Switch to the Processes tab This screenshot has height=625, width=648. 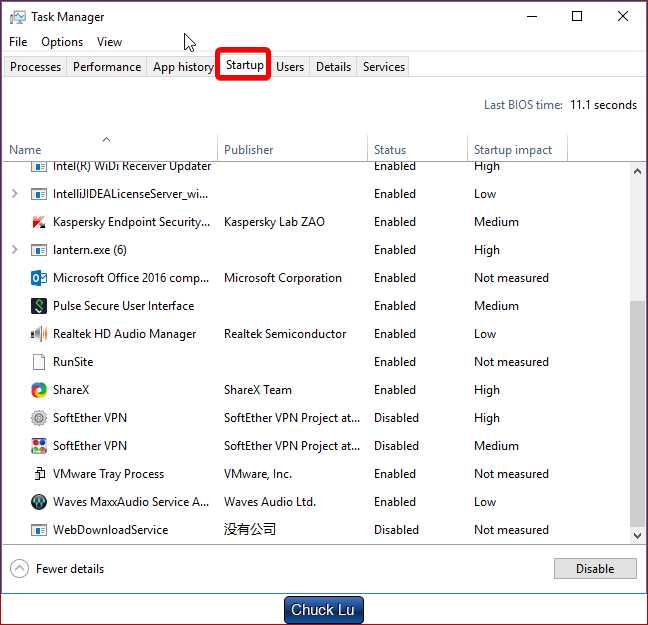tap(35, 67)
